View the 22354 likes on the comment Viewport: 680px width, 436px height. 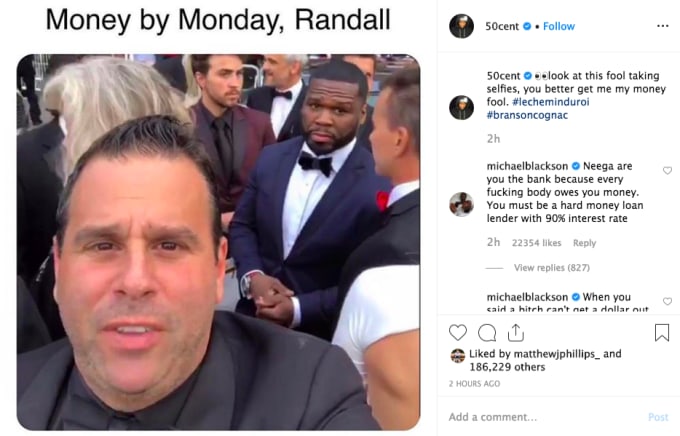pos(536,243)
